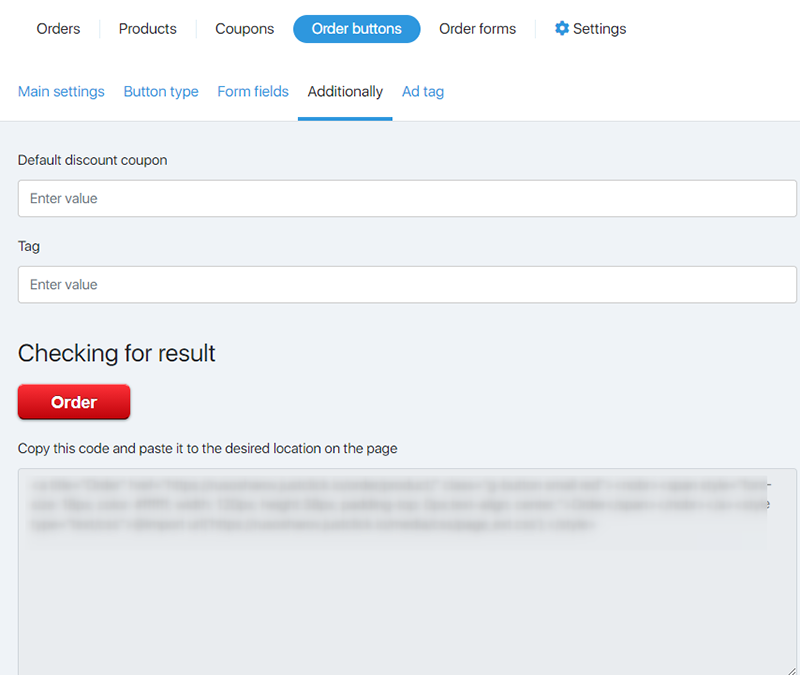This screenshot has width=800, height=675.
Task: Click inside the embed code textarea
Action: [407, 571]
